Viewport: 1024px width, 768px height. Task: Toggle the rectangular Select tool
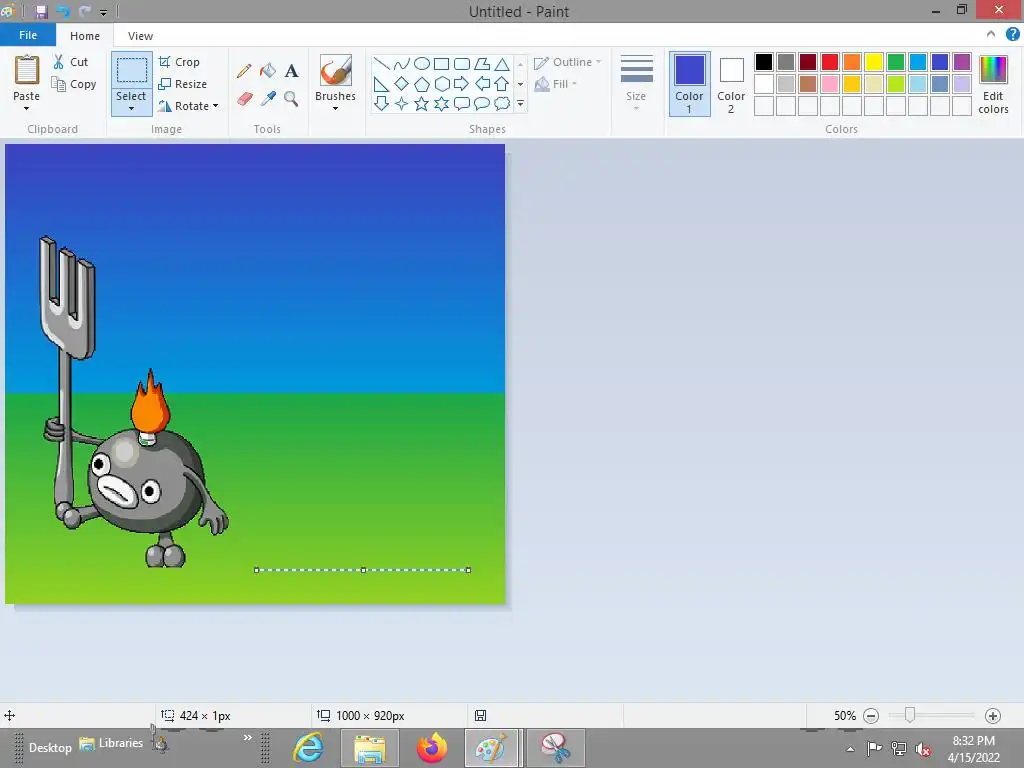point(131,70)
